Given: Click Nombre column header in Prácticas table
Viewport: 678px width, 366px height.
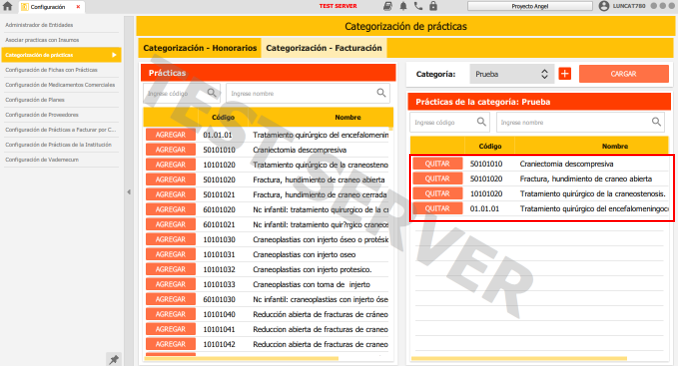Looking at the screenshot, I should click(x=348, y=117).
